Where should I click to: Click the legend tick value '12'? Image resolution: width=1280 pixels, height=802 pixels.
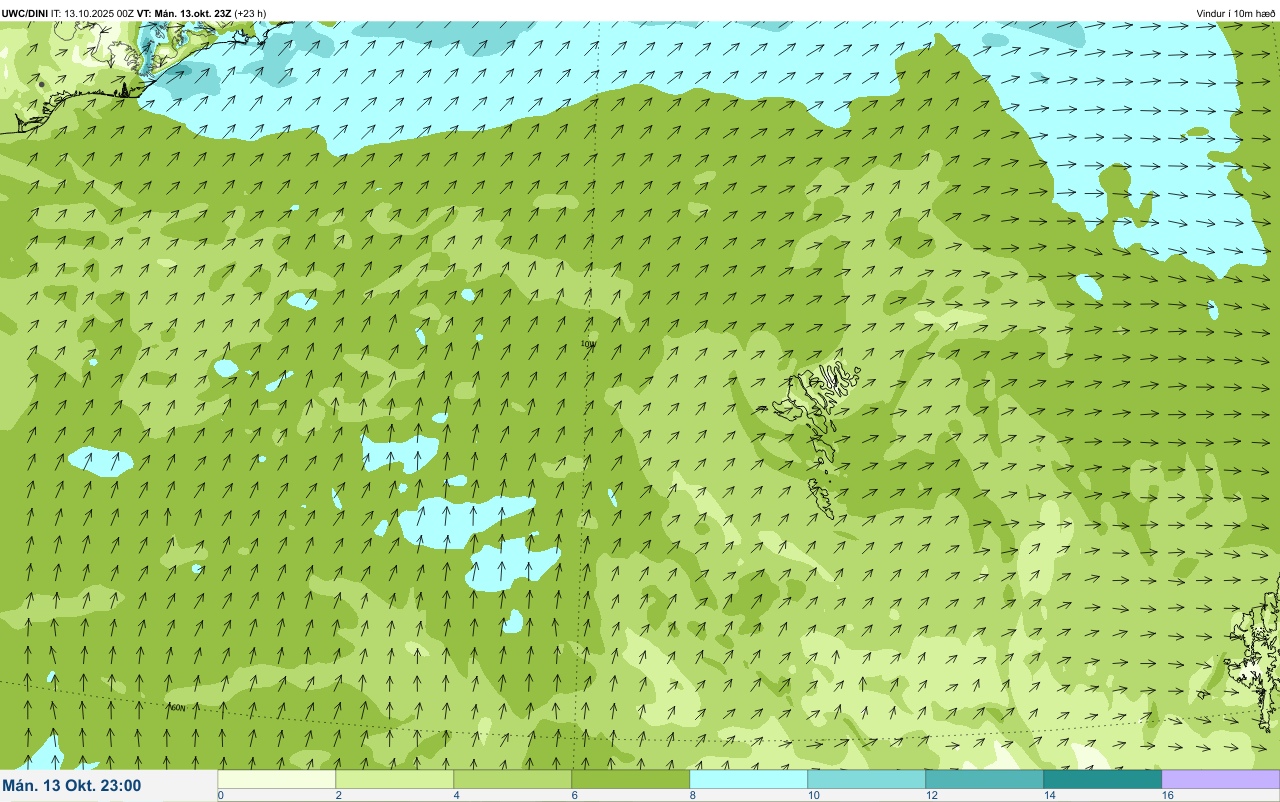[x=932, y=795]
